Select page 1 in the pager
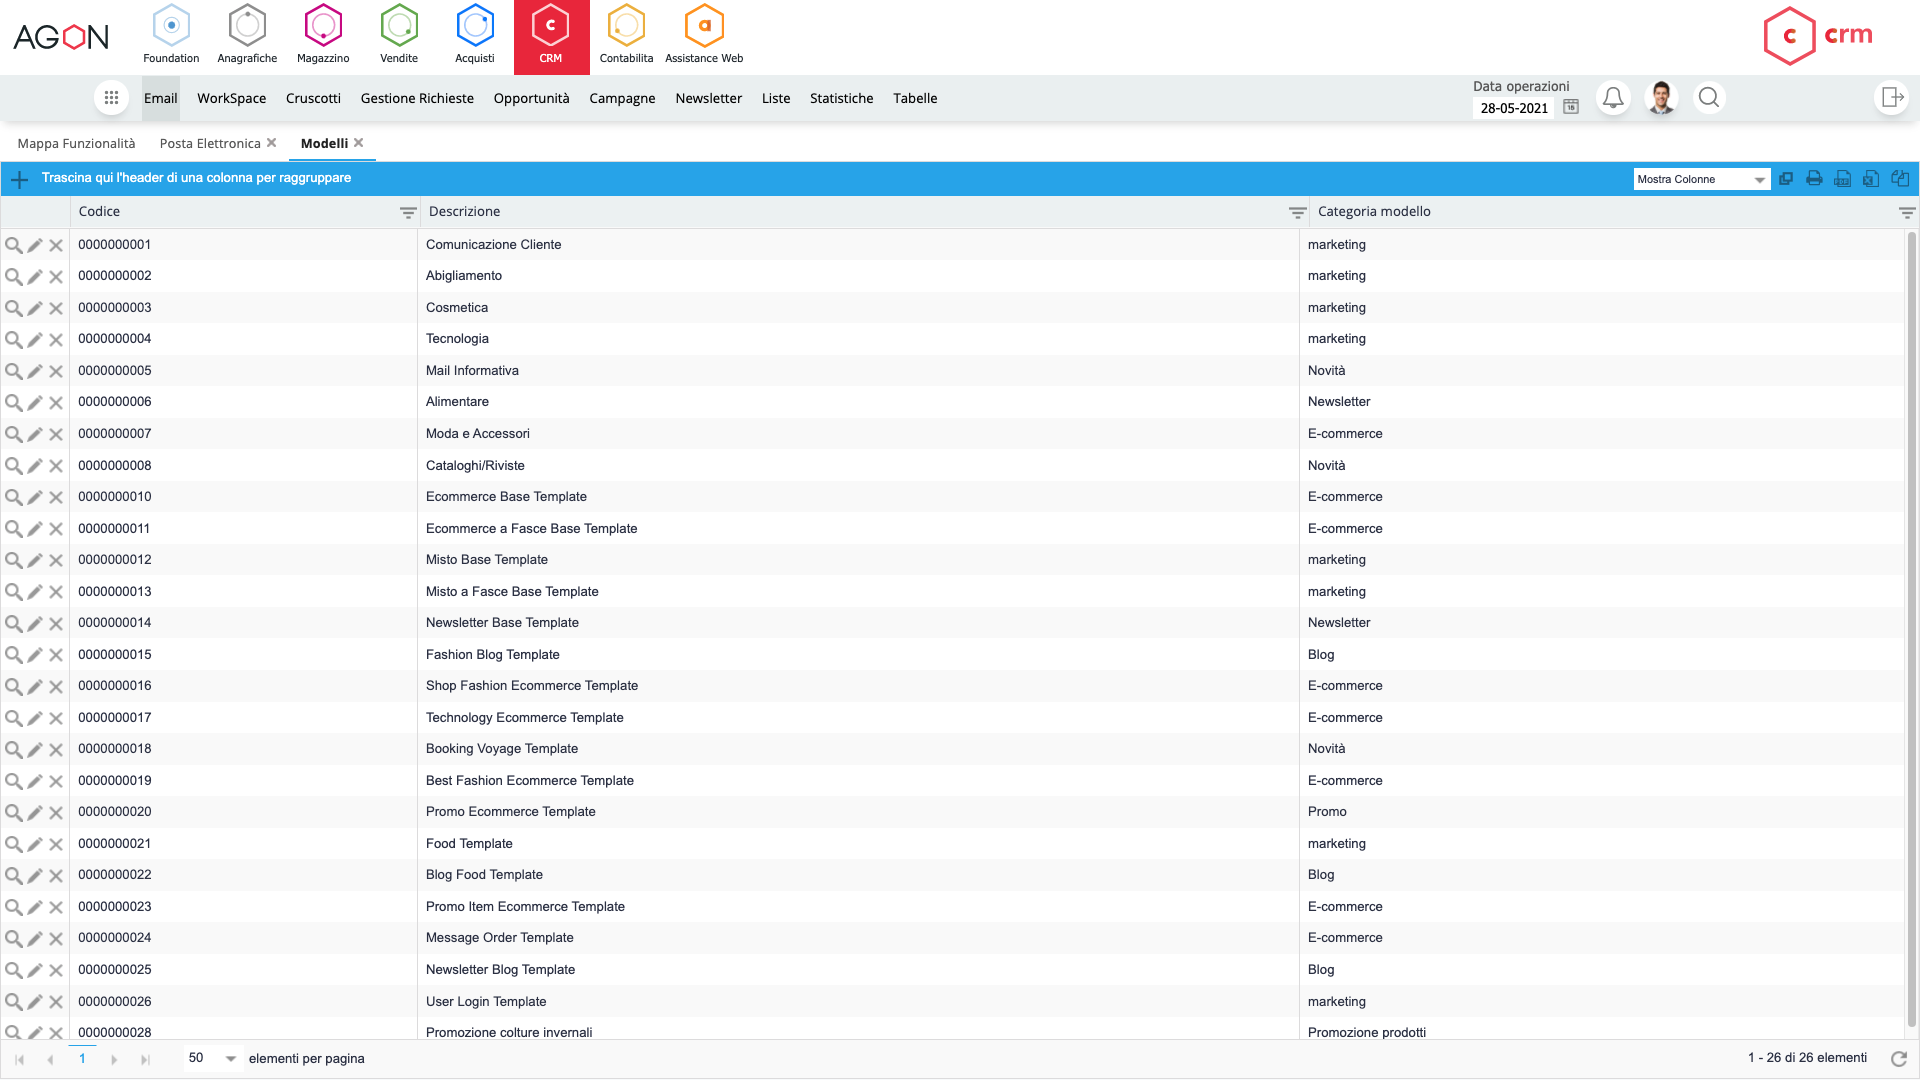Image resolution: width=1920 pixels, height=1080 pixels. [82, 1058]
